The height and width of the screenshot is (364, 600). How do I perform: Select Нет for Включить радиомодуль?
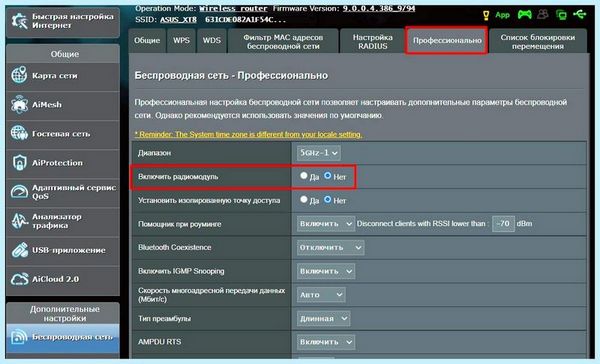(328, 176)
